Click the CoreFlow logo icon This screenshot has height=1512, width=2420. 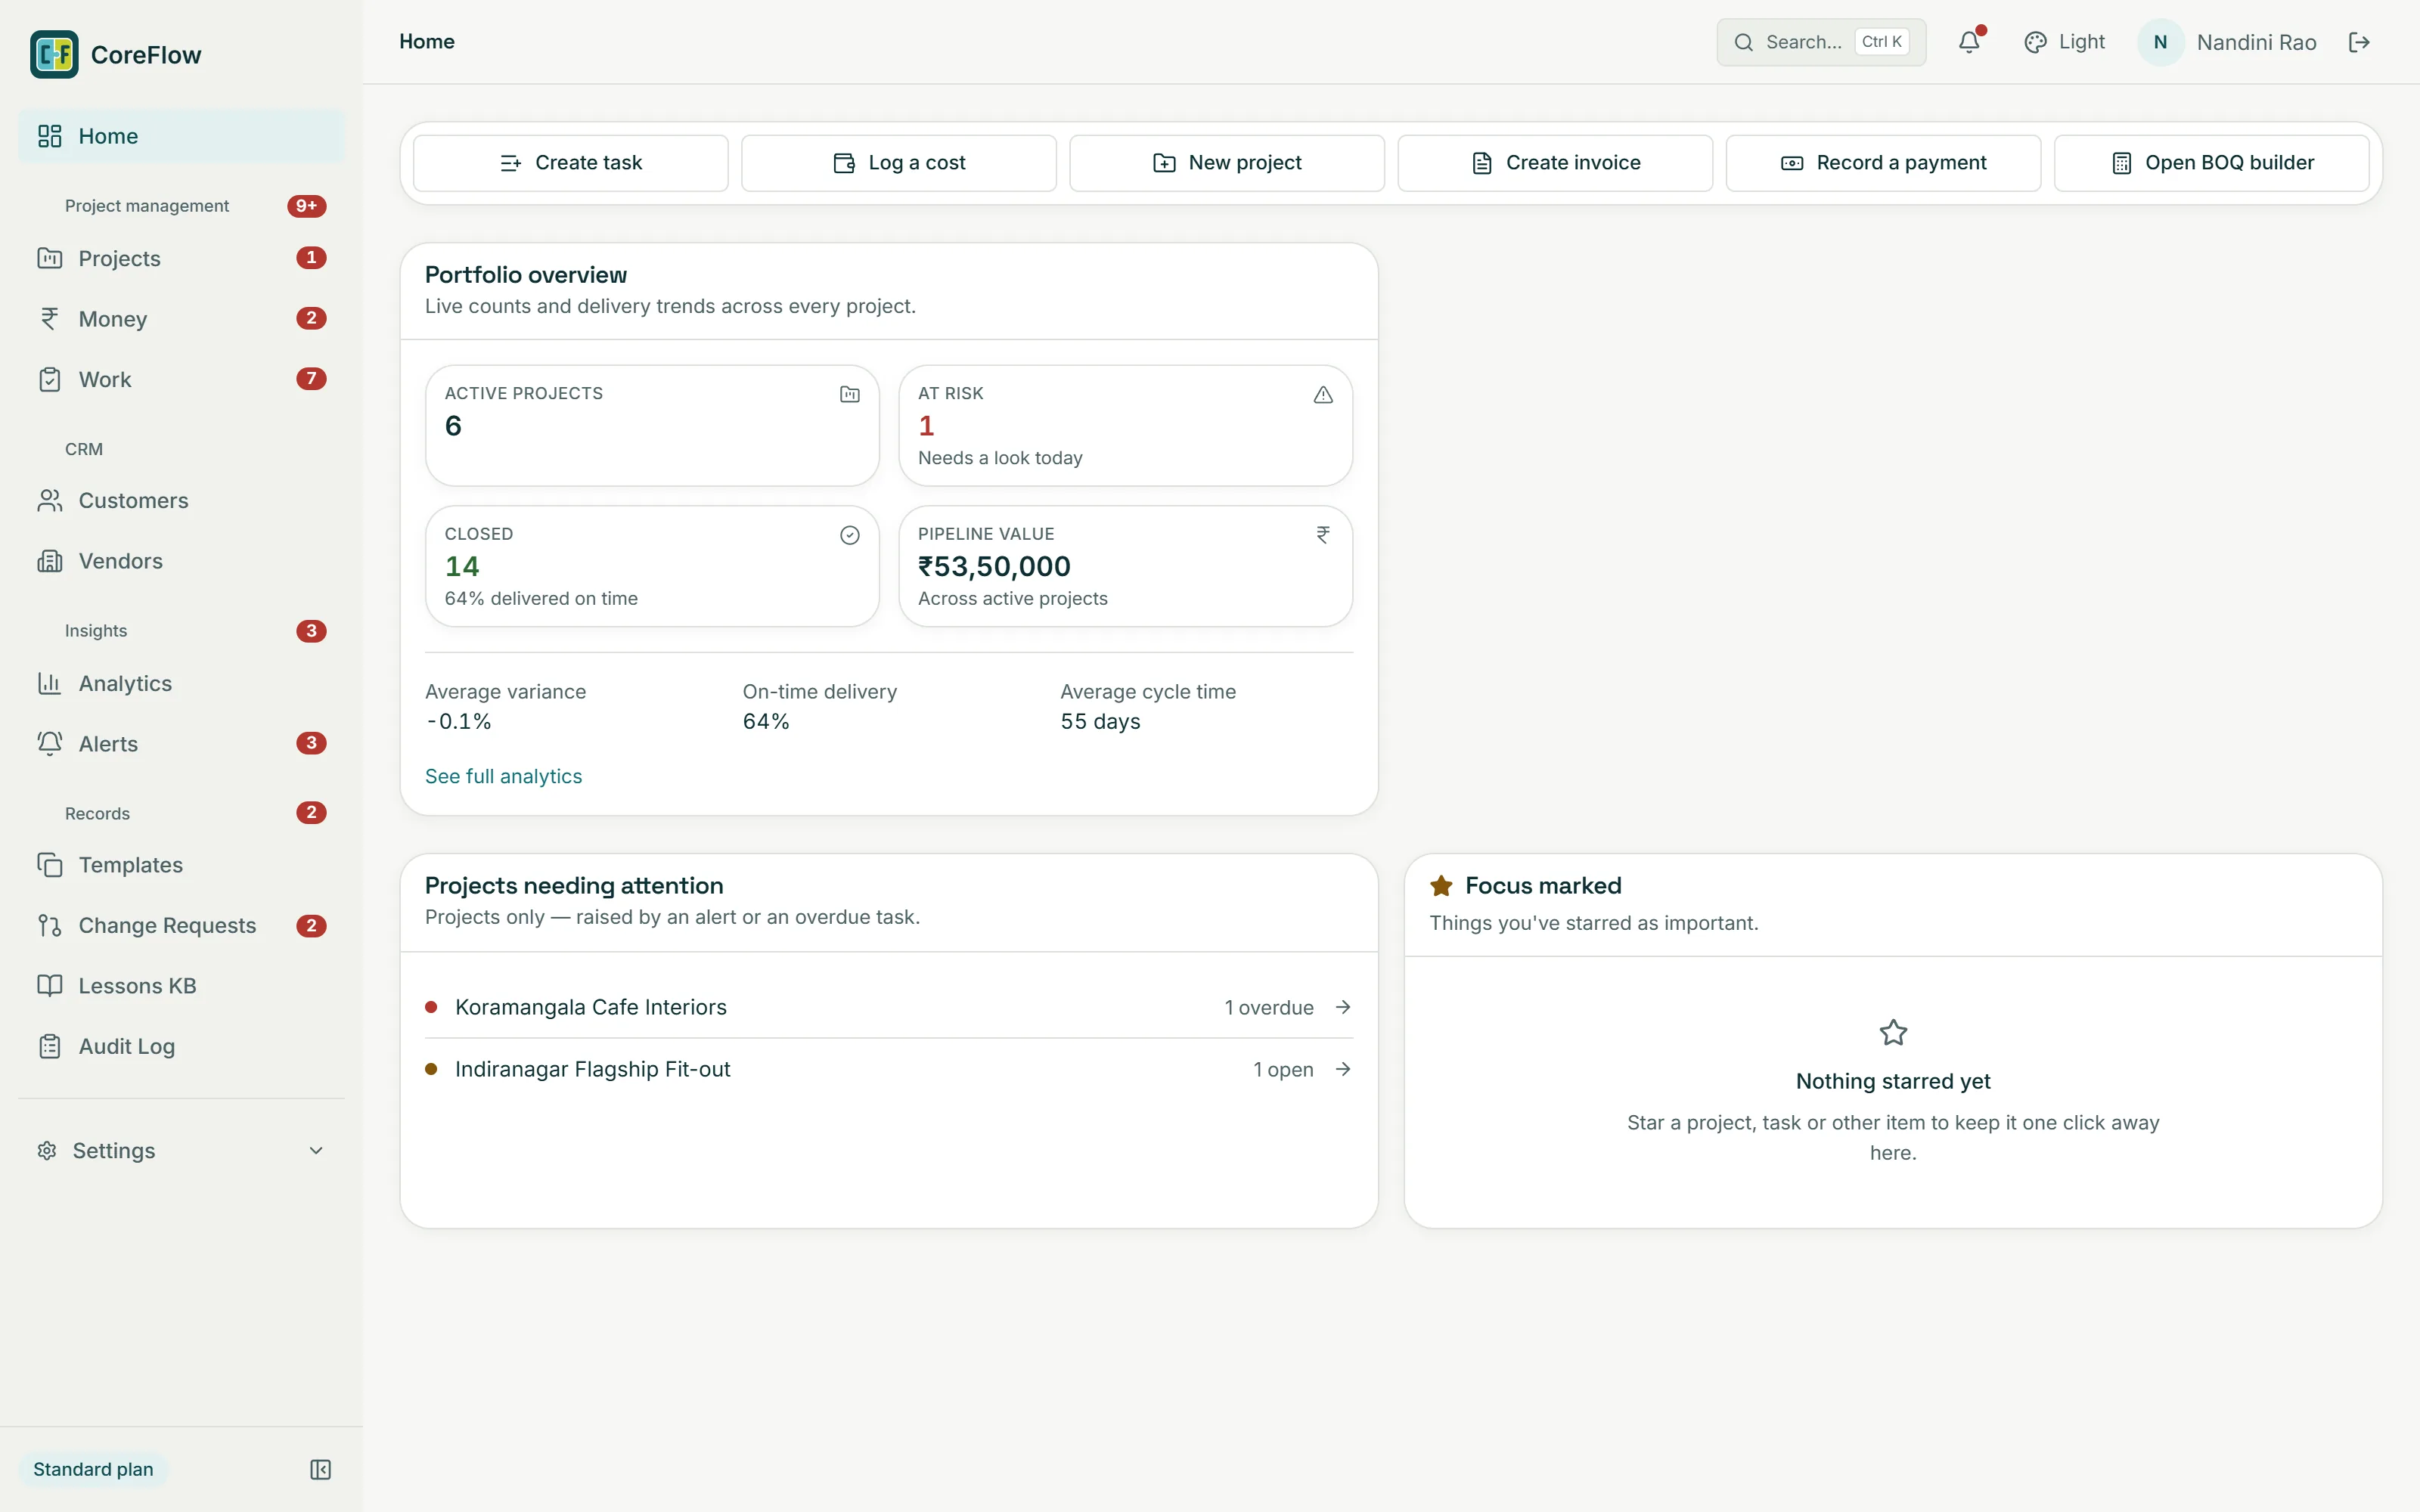54,54
